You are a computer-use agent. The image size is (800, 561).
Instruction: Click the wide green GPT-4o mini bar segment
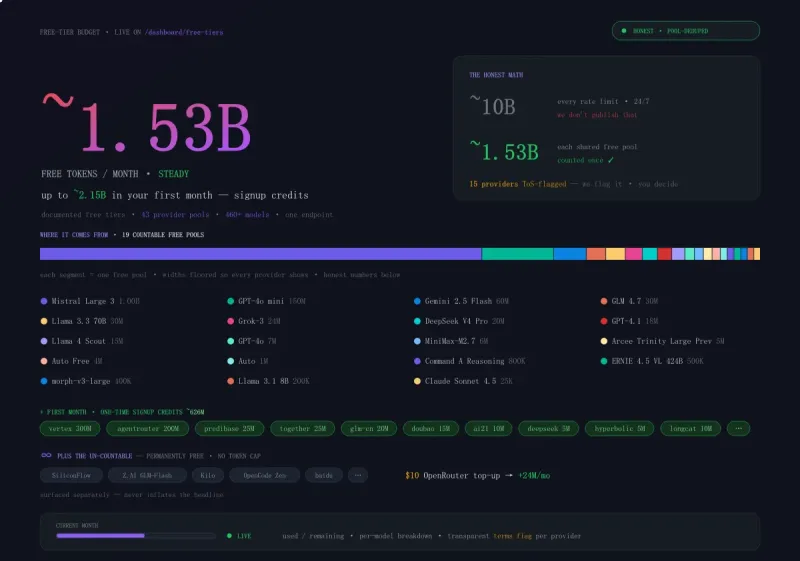(x=517, y=253)
